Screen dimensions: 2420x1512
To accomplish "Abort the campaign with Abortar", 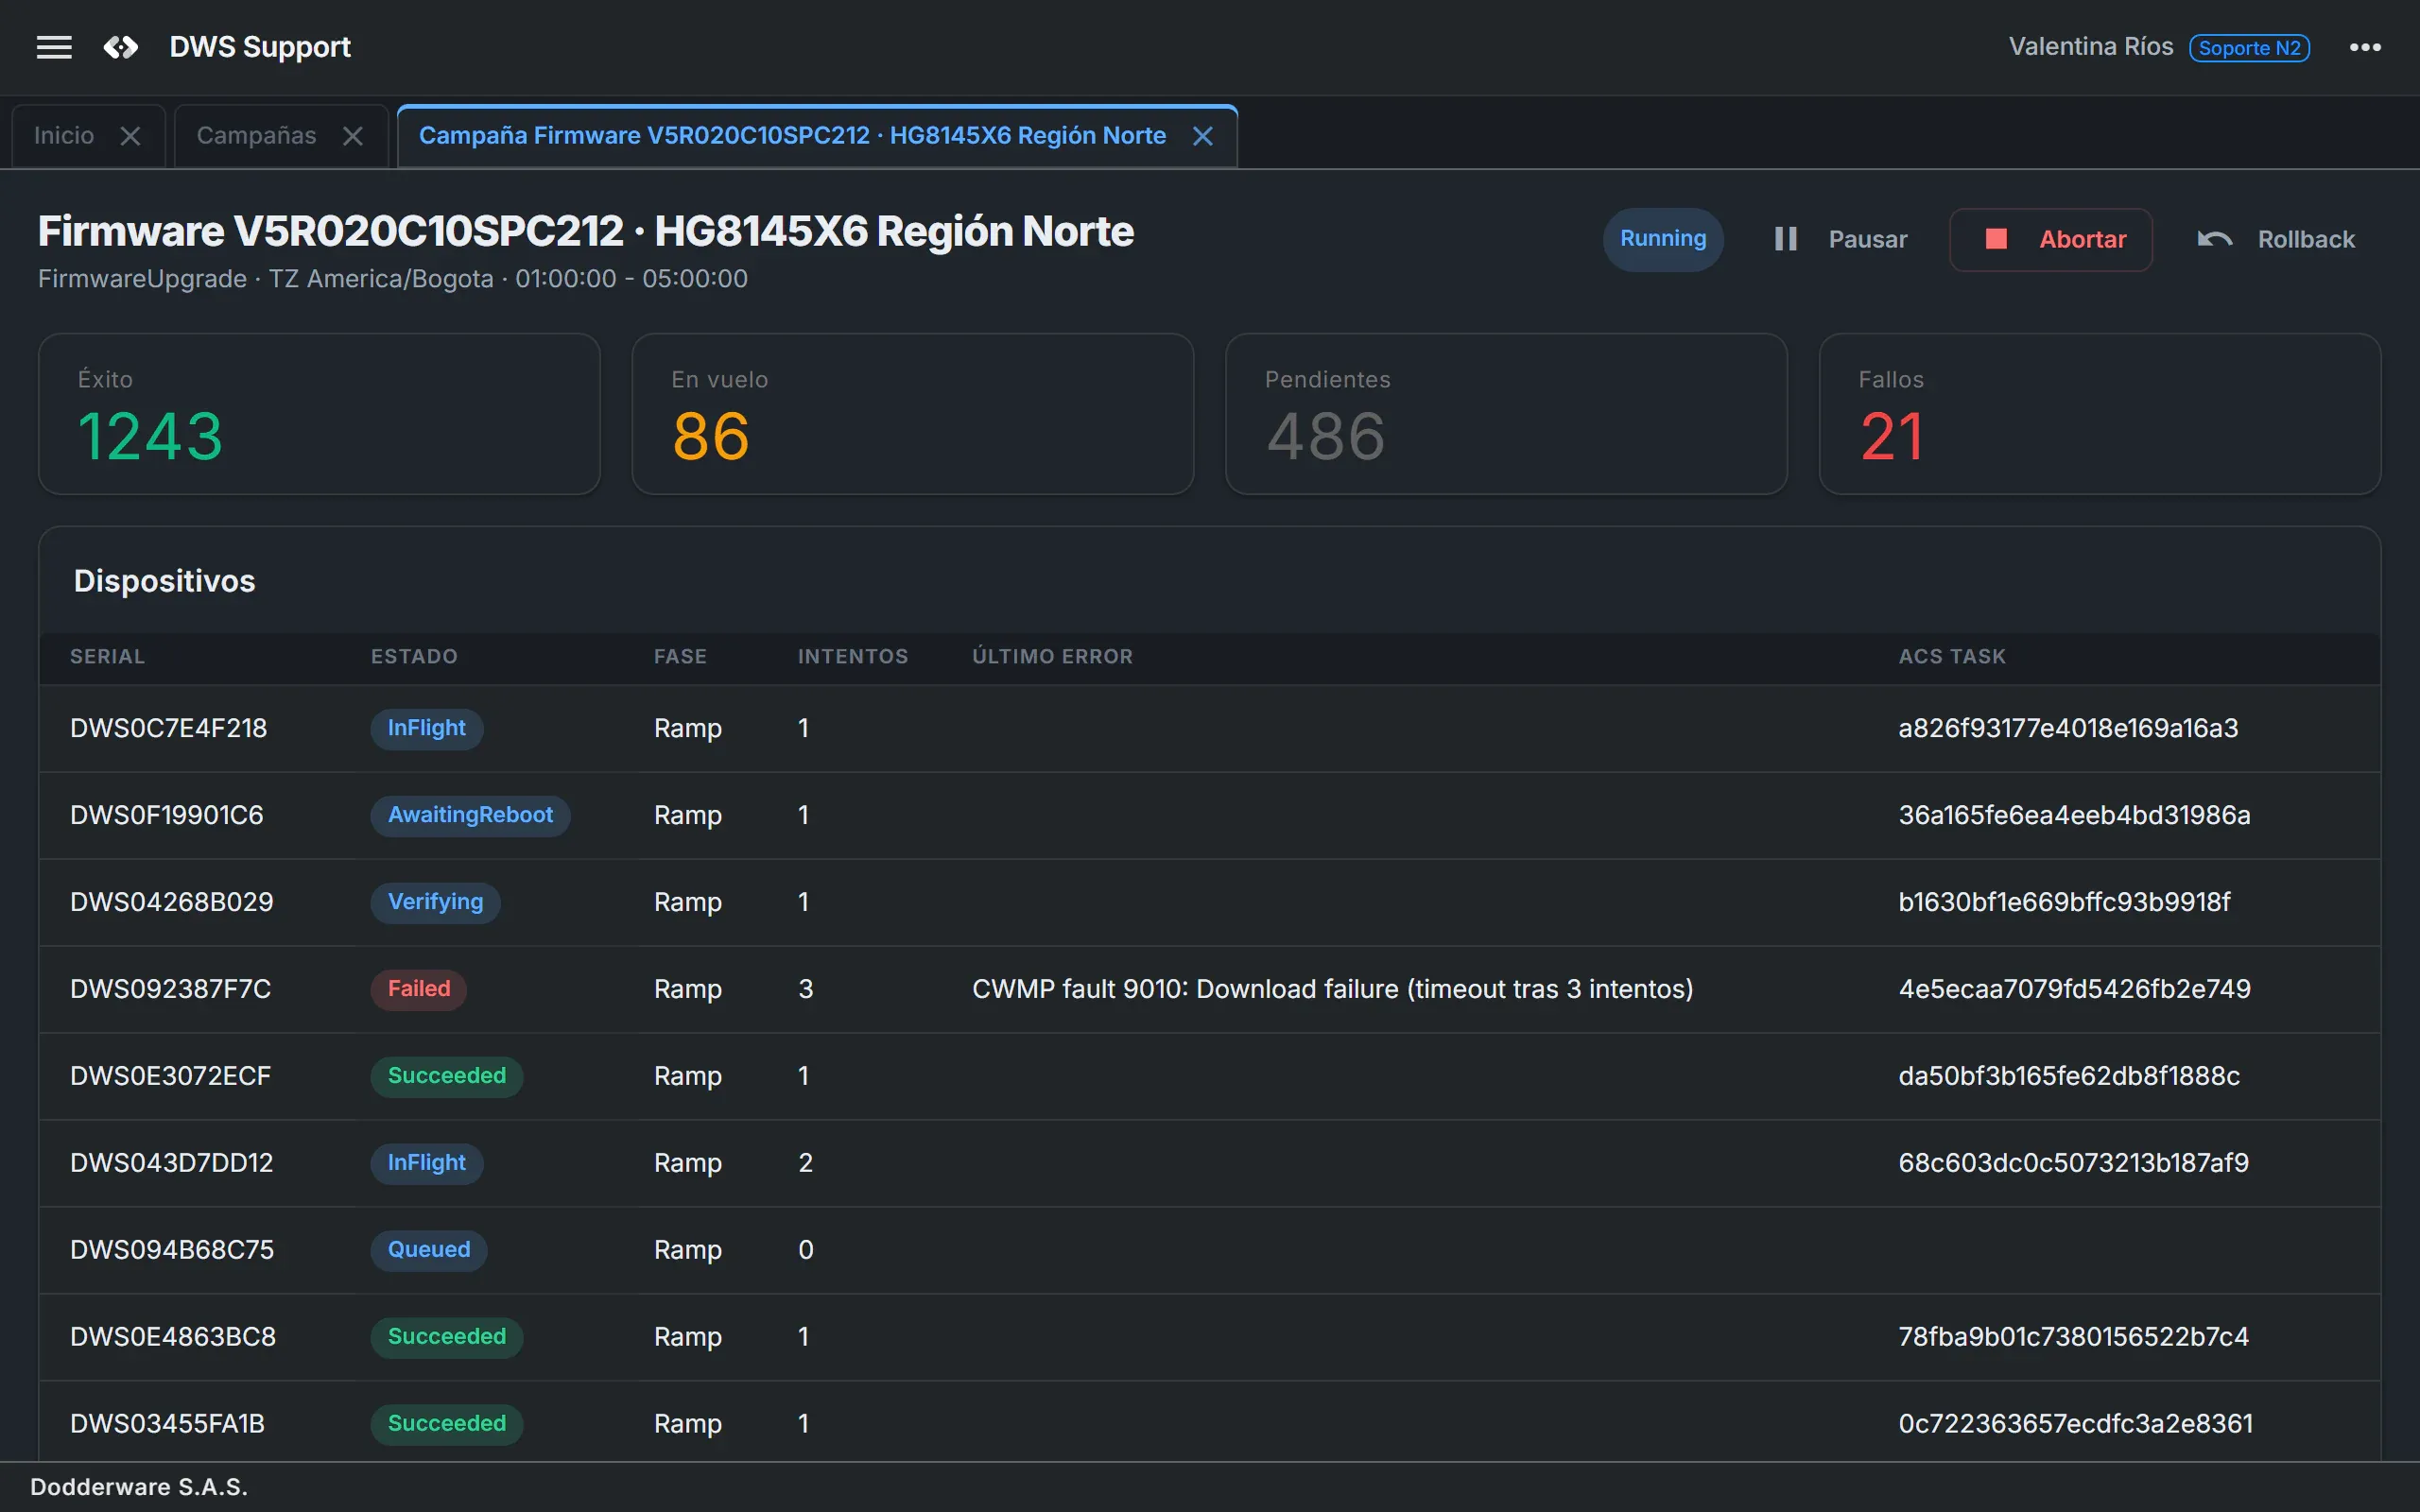I will (x=2051, y=240).
